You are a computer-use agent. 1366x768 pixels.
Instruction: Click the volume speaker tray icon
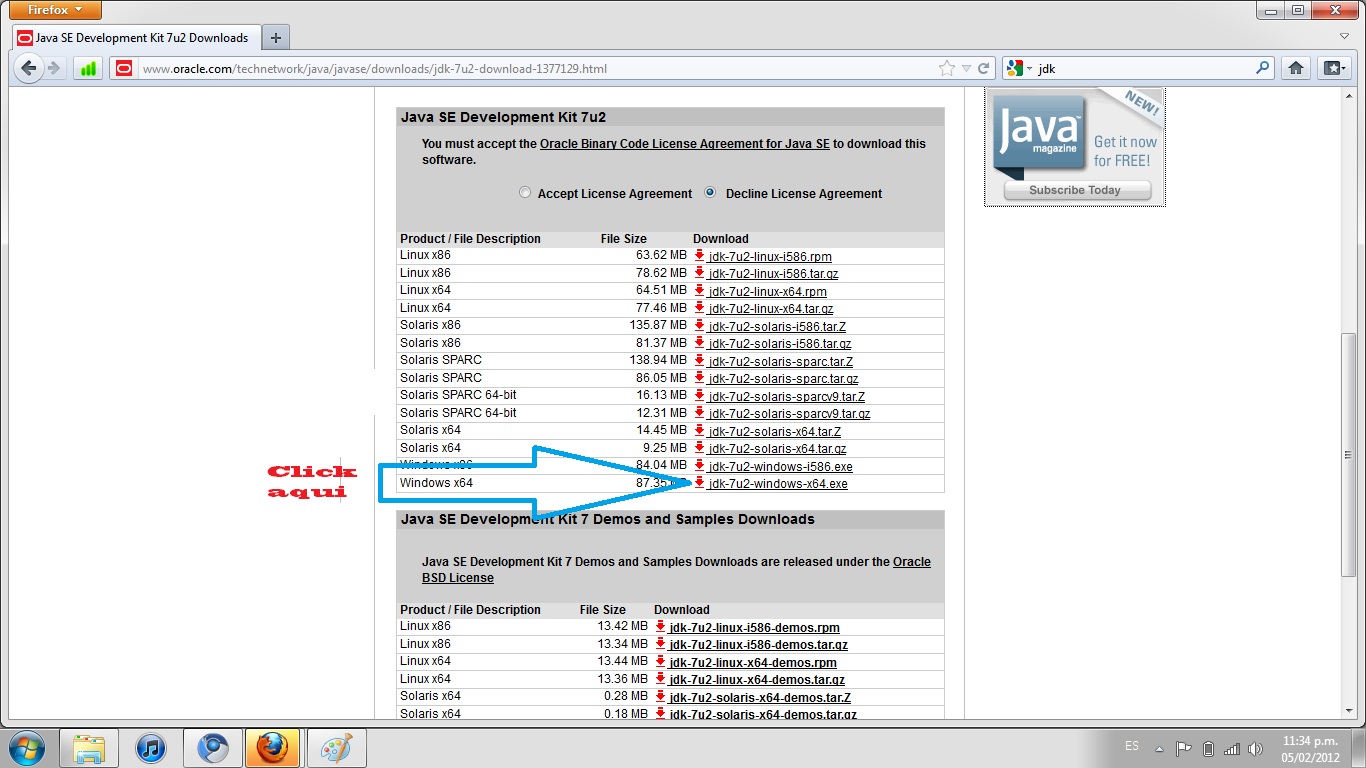tap(1255, 748)
